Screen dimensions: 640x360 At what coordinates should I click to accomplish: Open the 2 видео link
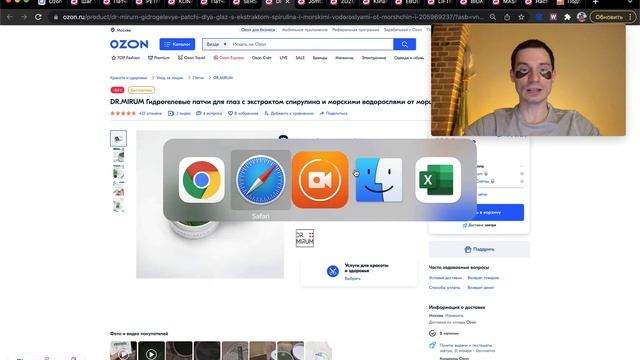coord(179,113)
